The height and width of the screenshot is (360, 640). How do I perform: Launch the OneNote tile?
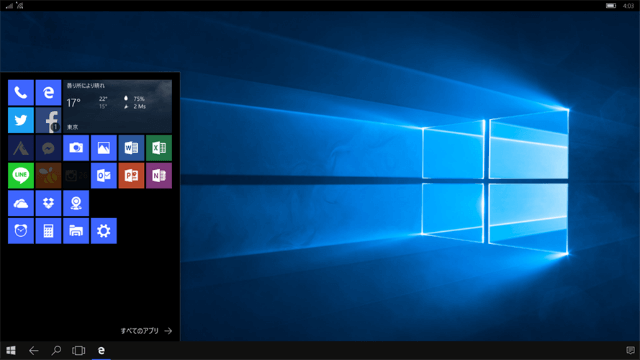[159, 176]
